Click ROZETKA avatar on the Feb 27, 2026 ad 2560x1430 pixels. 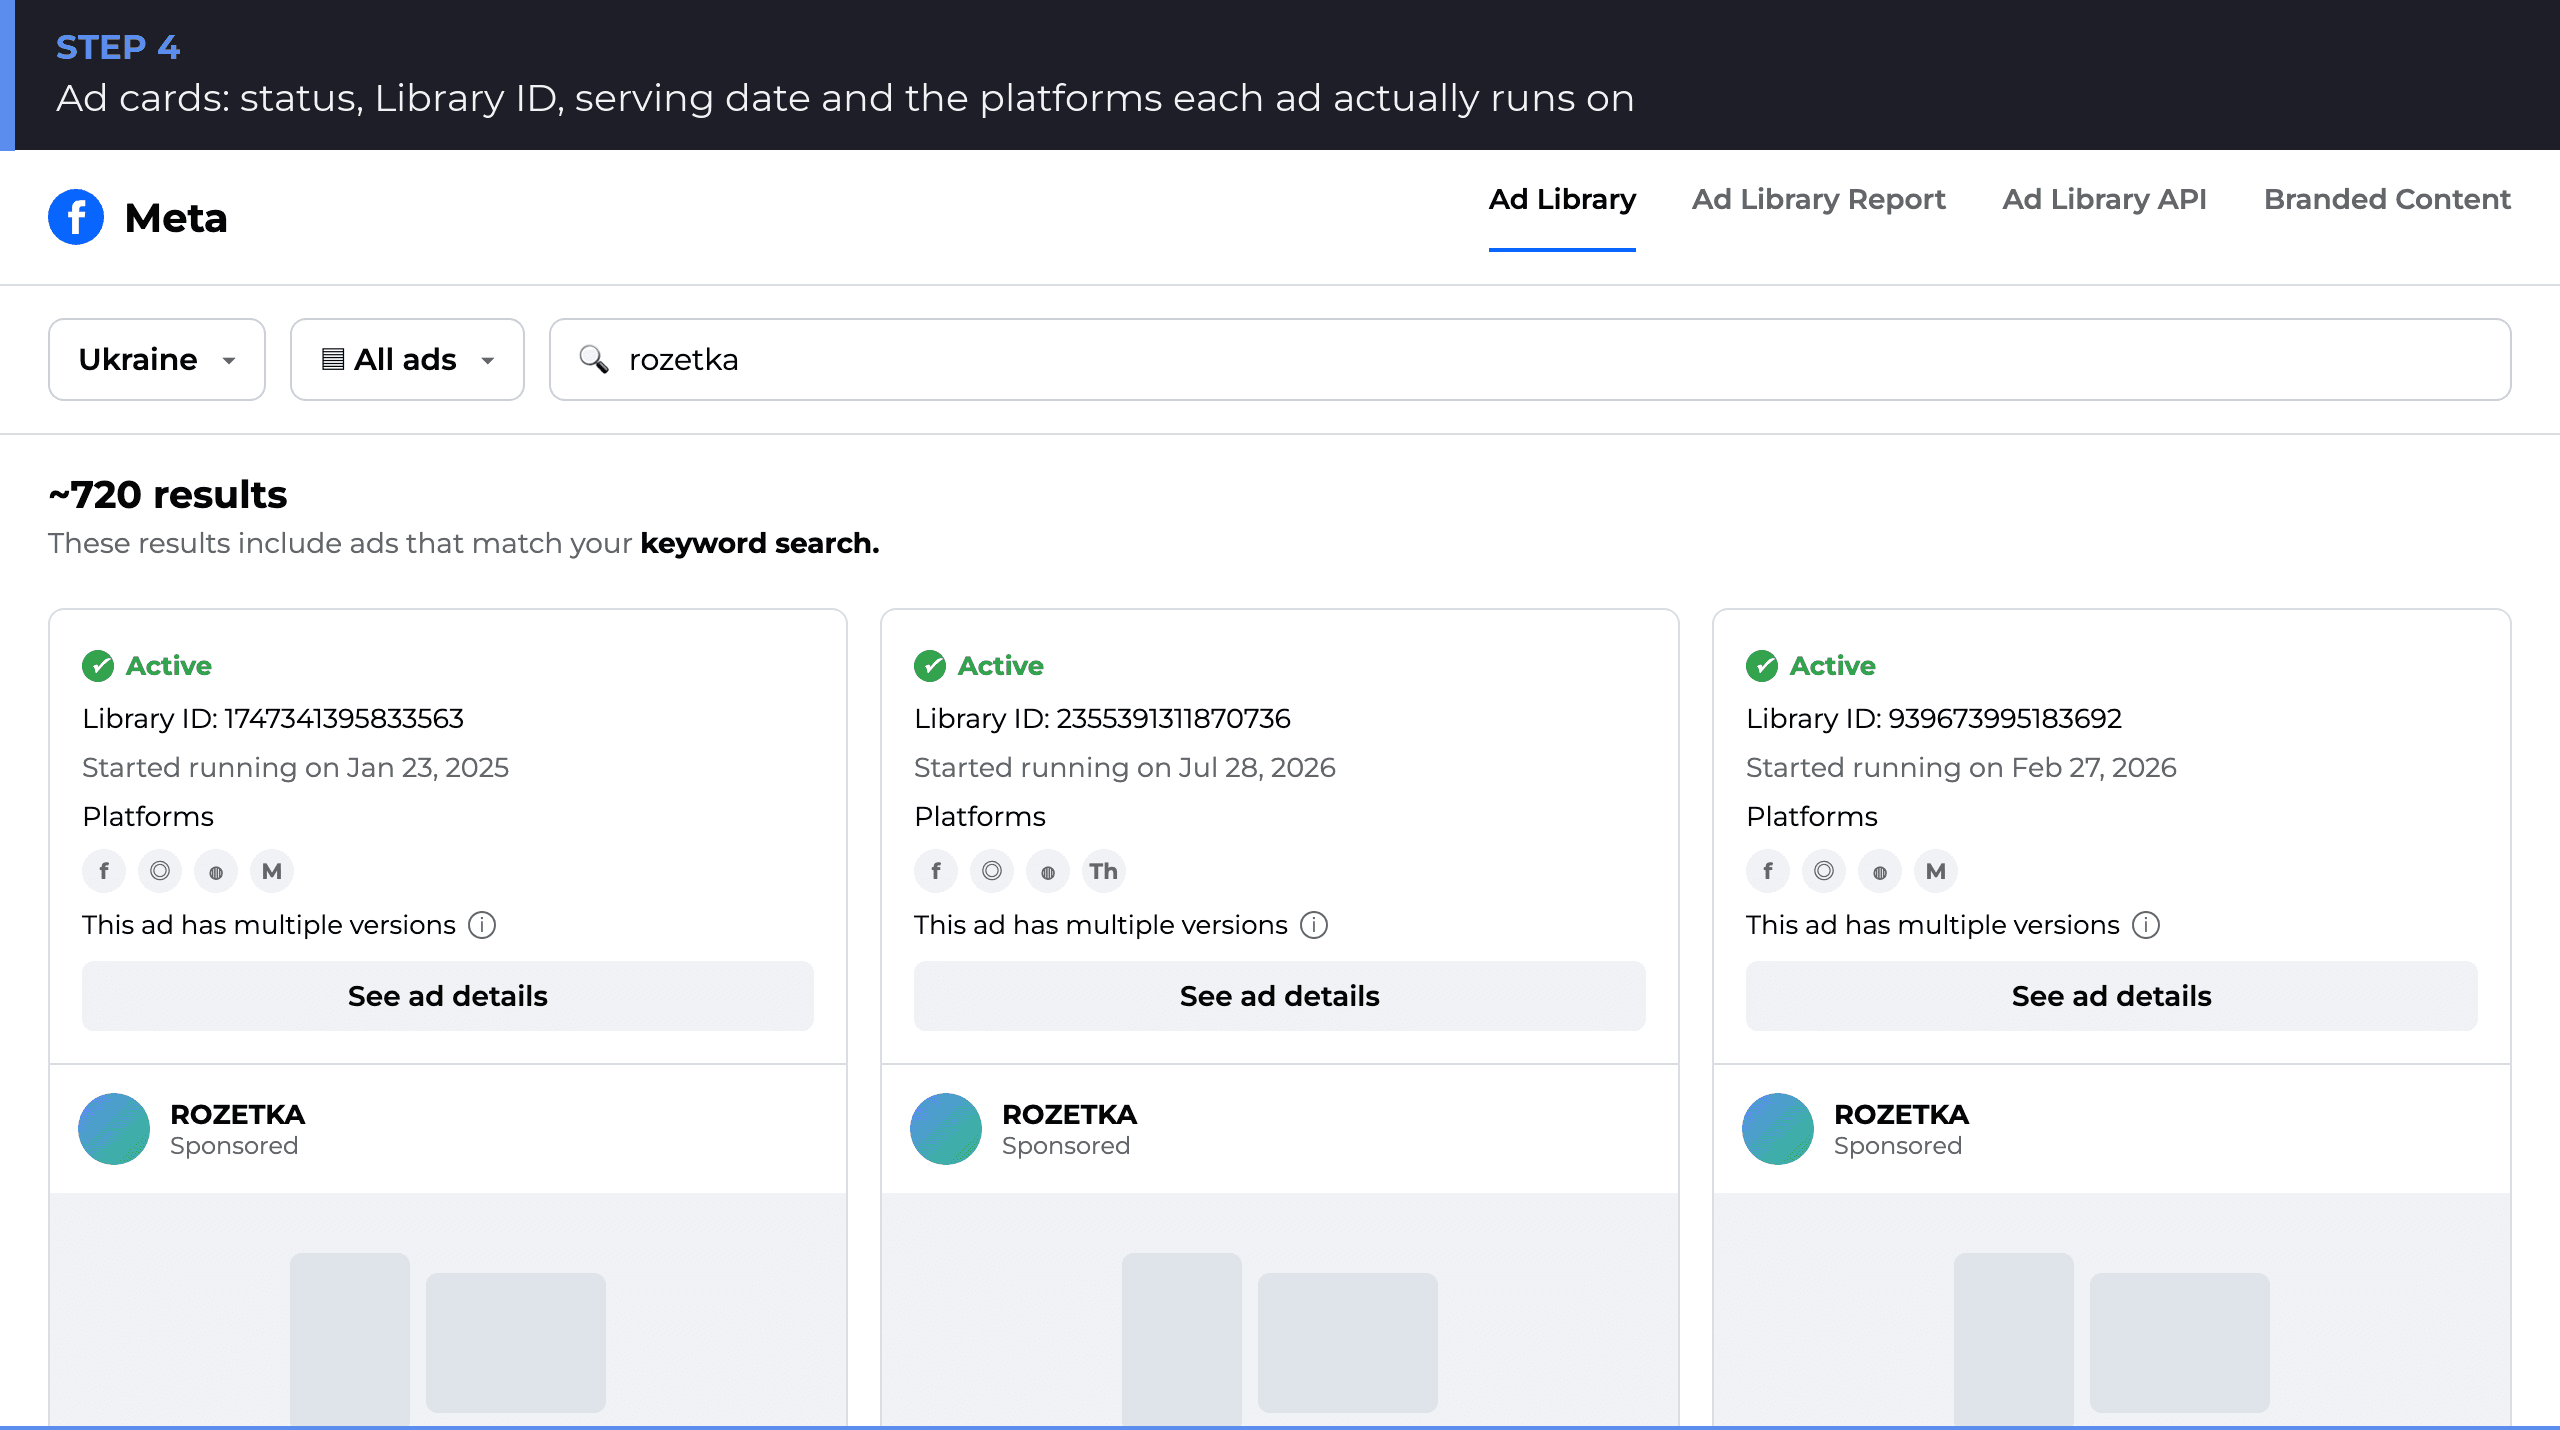pos(1778,1129)
